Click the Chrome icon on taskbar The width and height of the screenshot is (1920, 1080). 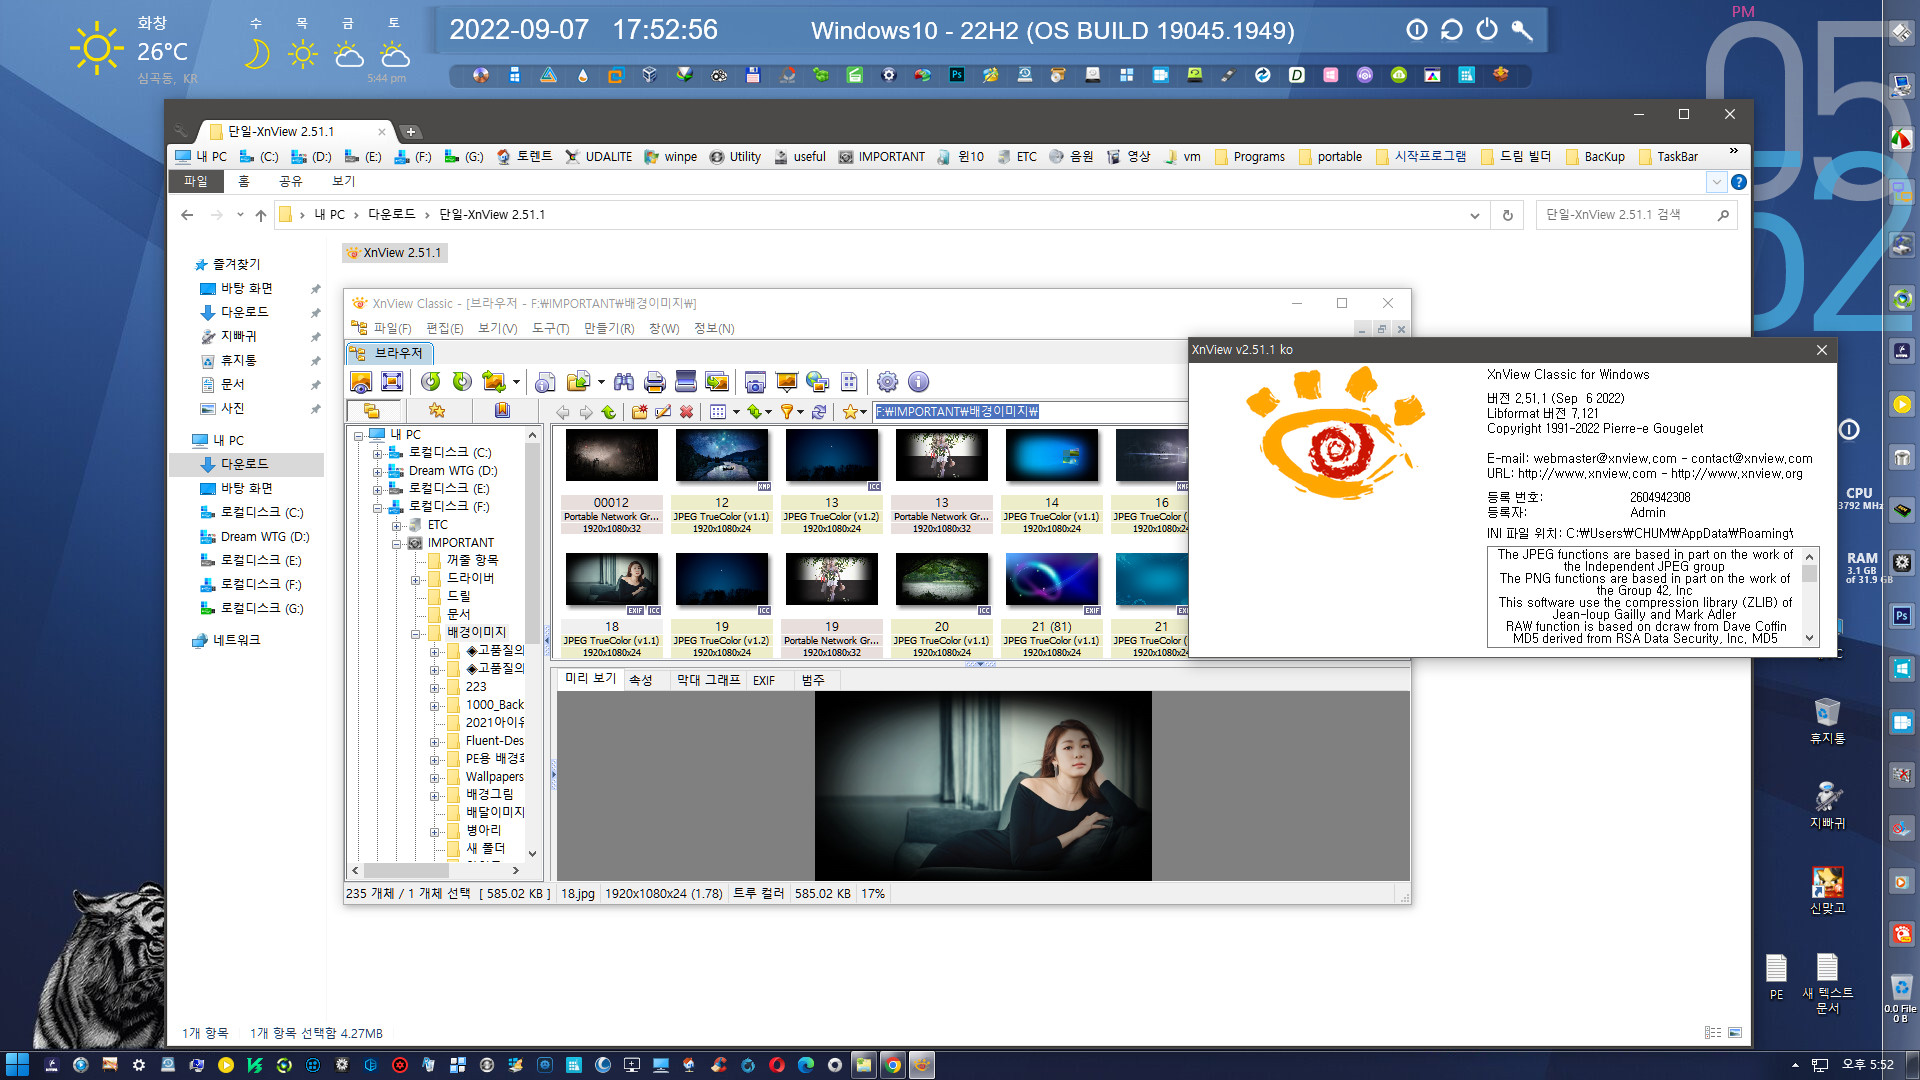(x=893, y=1065)
